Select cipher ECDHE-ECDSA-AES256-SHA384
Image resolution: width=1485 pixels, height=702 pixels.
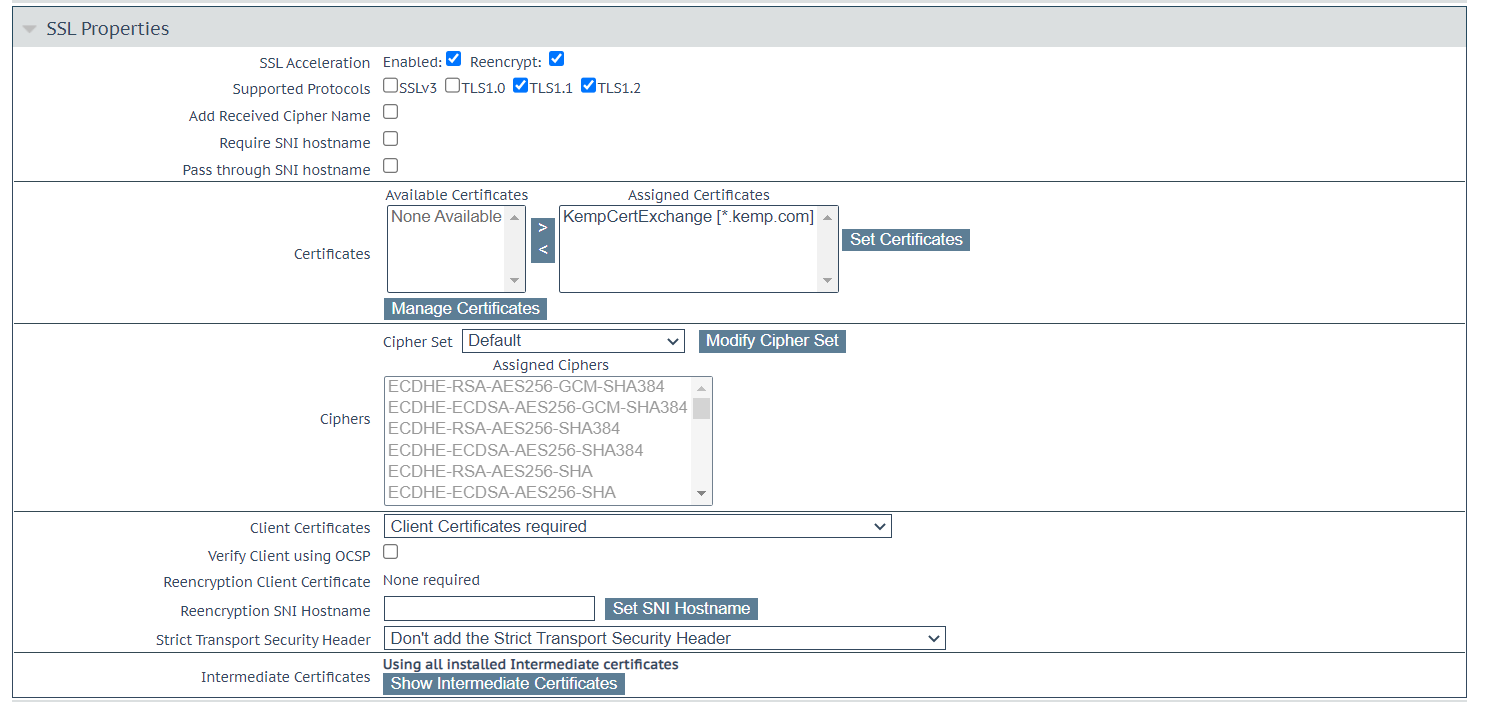[538, 451]
